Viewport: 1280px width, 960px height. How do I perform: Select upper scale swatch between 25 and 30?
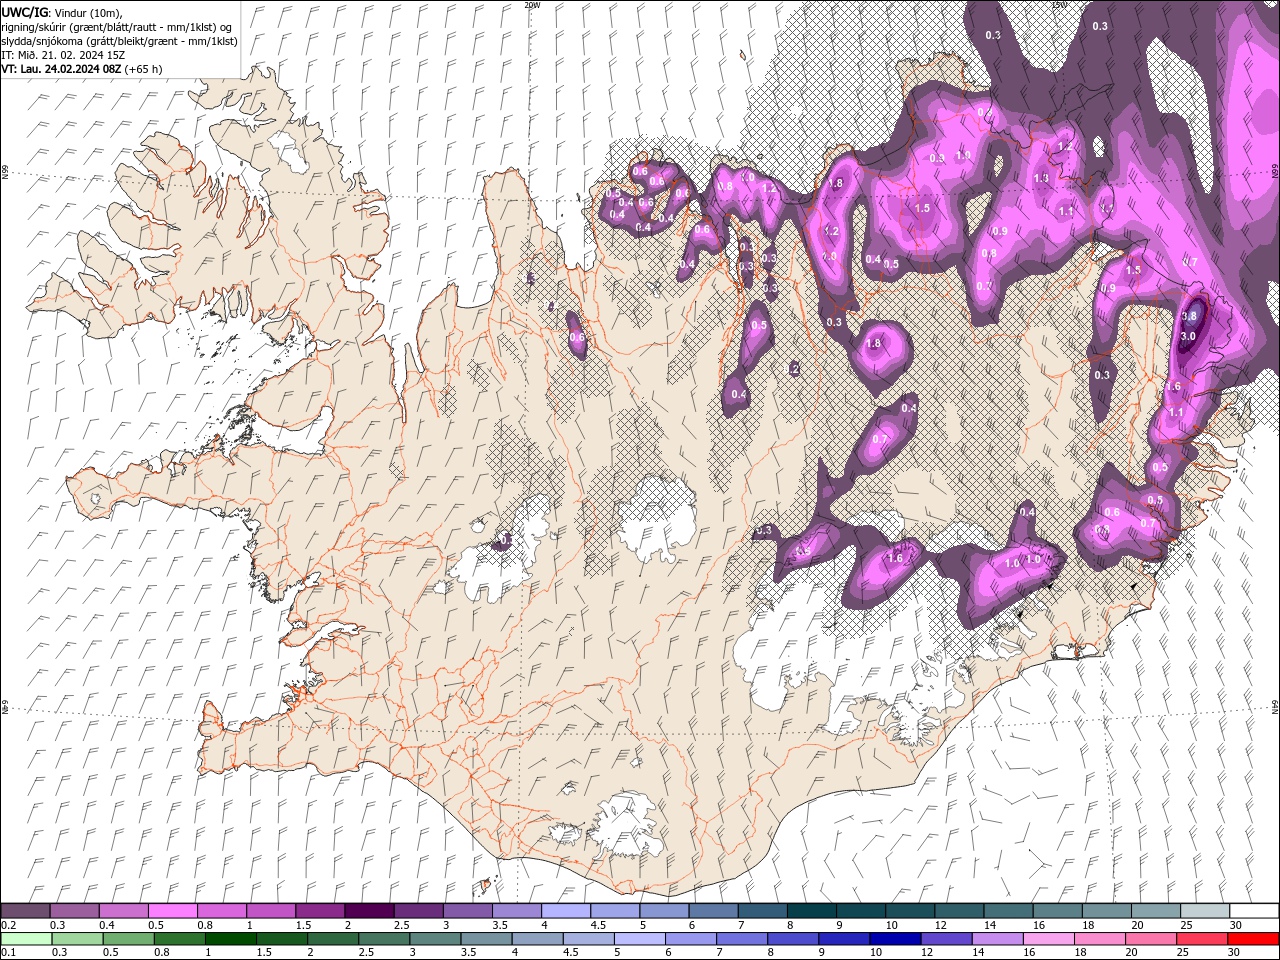pyautogui.click(x=1205, y=911)
